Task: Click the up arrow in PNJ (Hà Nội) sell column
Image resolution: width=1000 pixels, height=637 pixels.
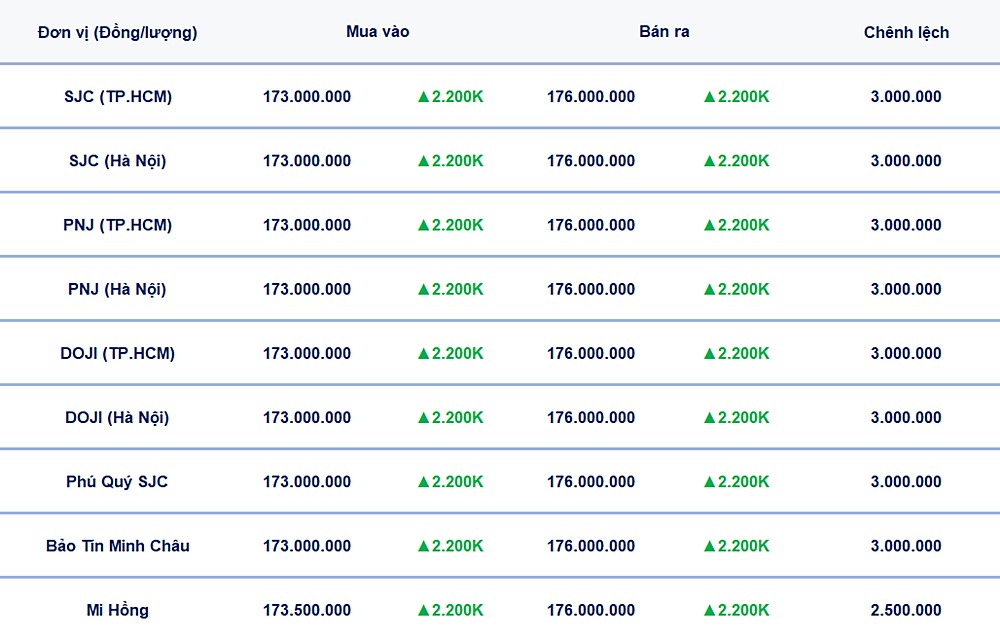Action: (710, 289)
